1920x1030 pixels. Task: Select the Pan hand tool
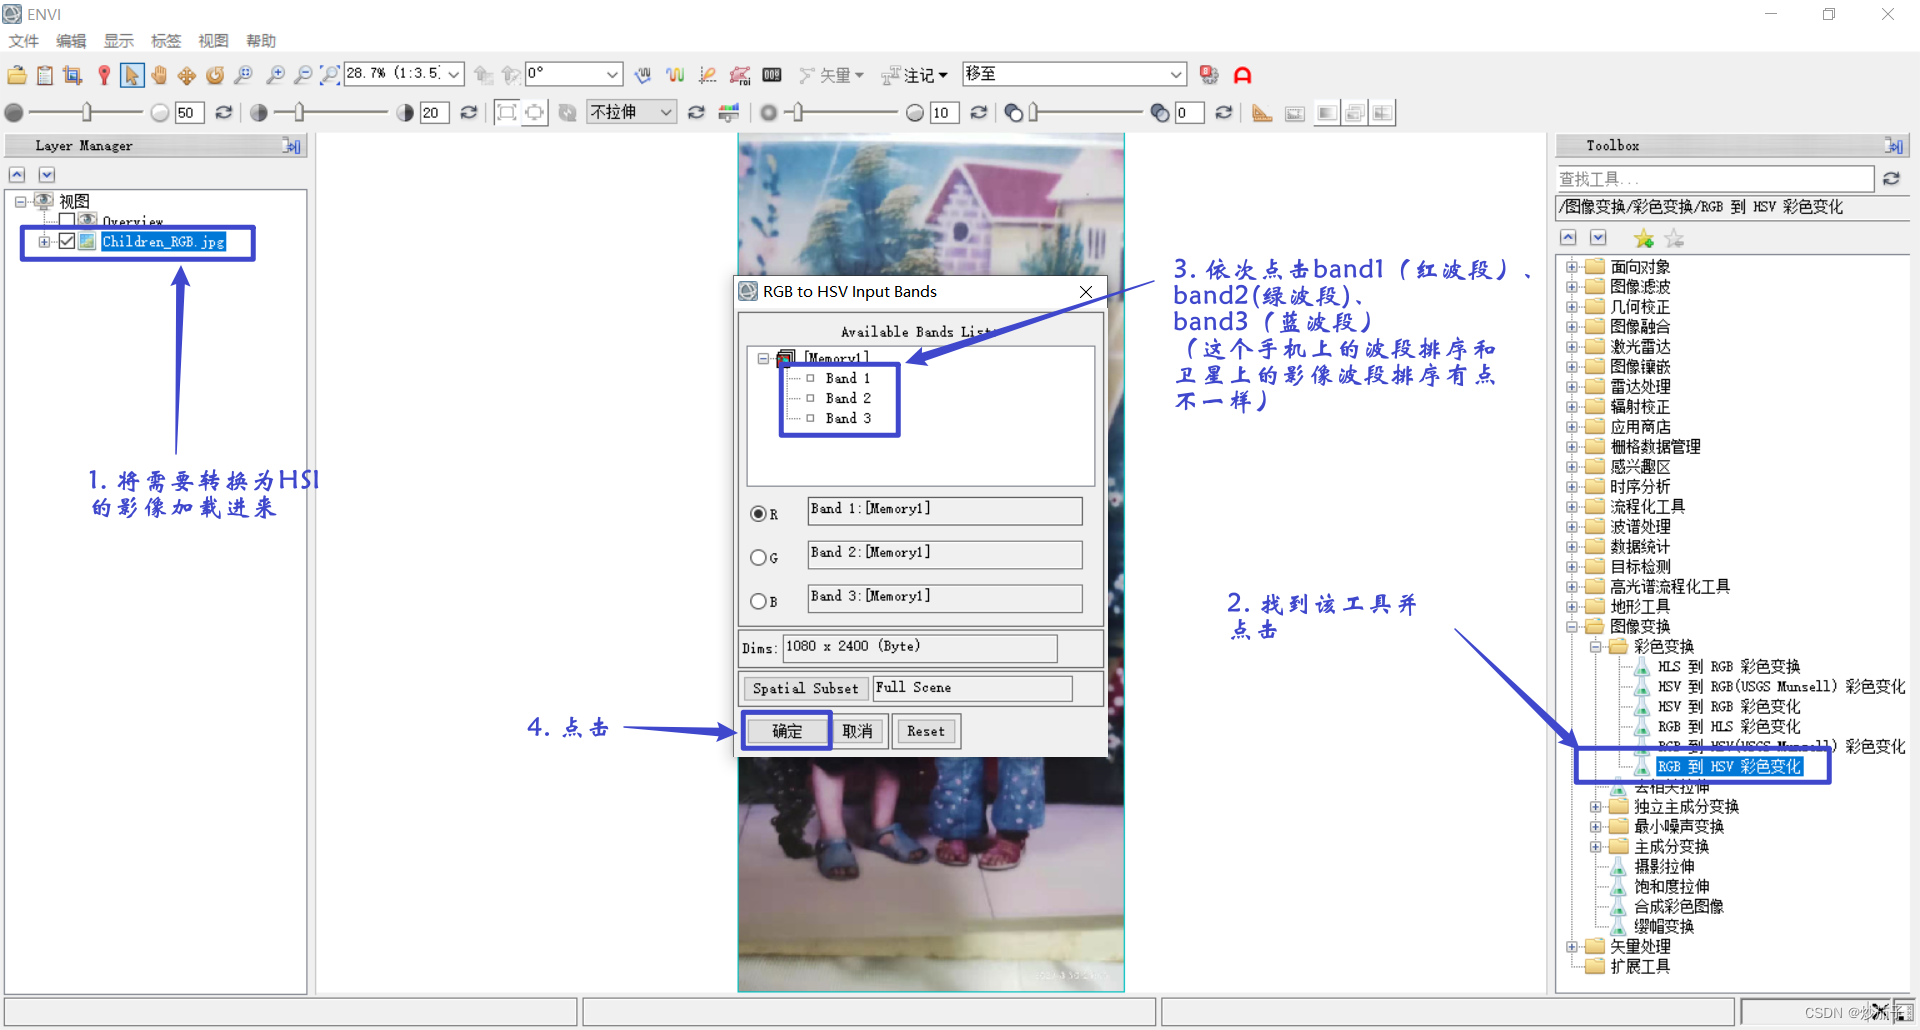(159, 75)
